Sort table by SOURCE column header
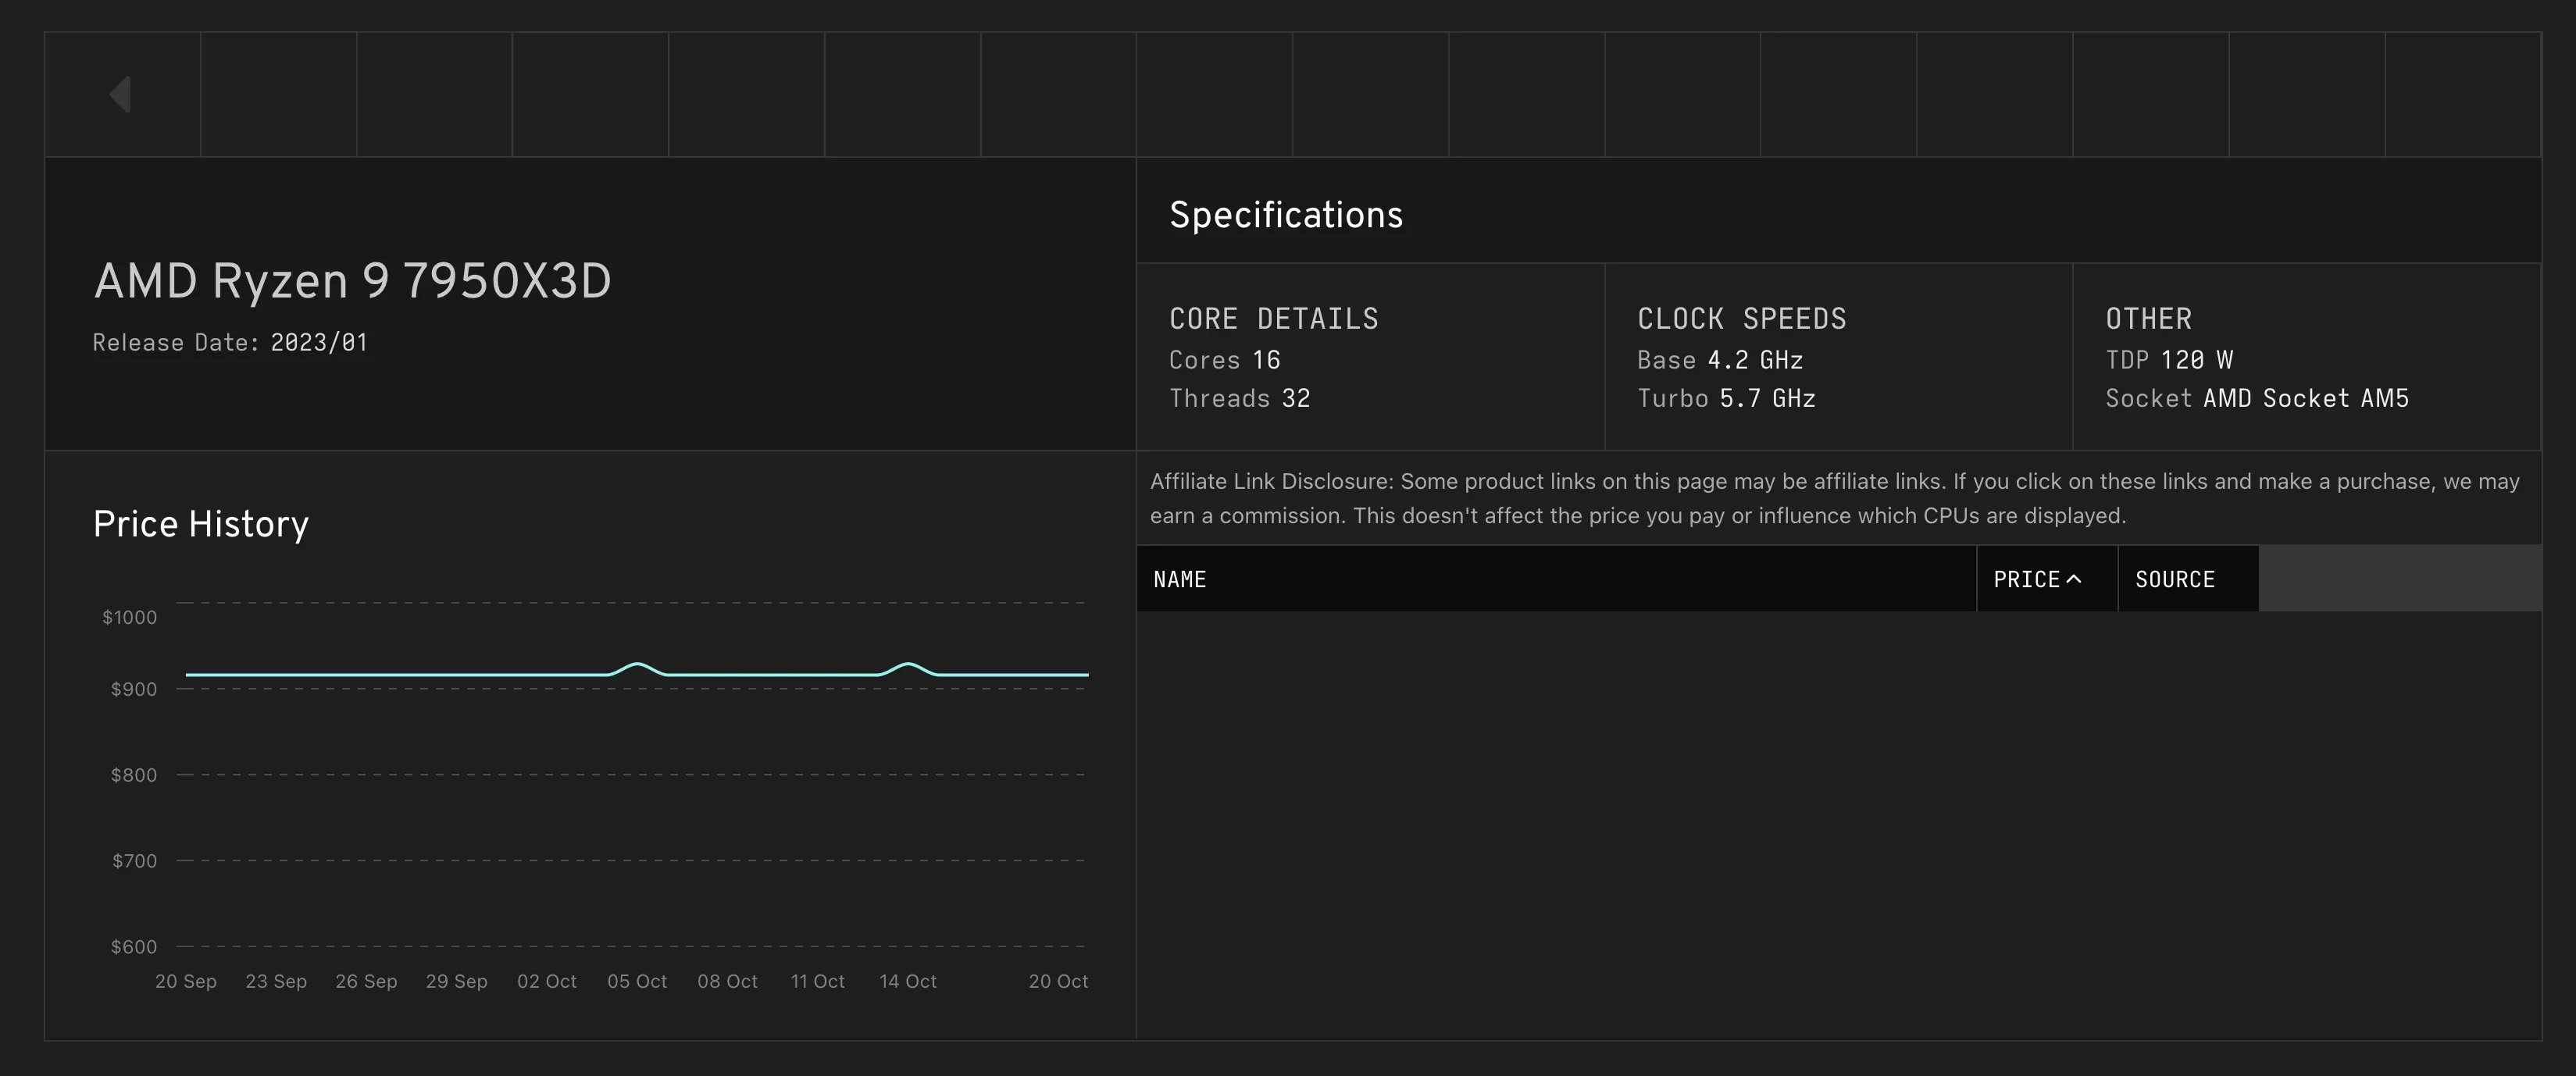 tap(2174, 579)
